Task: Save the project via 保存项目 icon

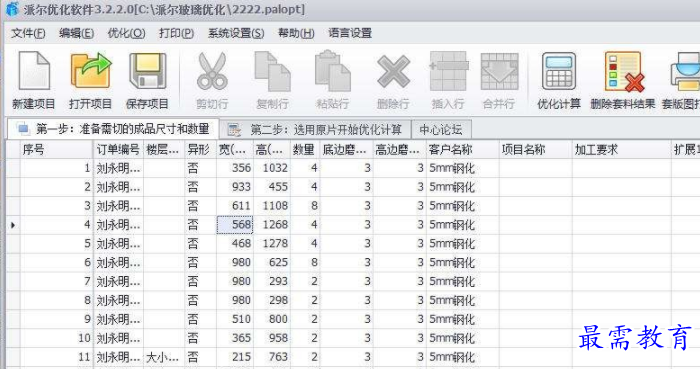Action: tap(147, 71)
